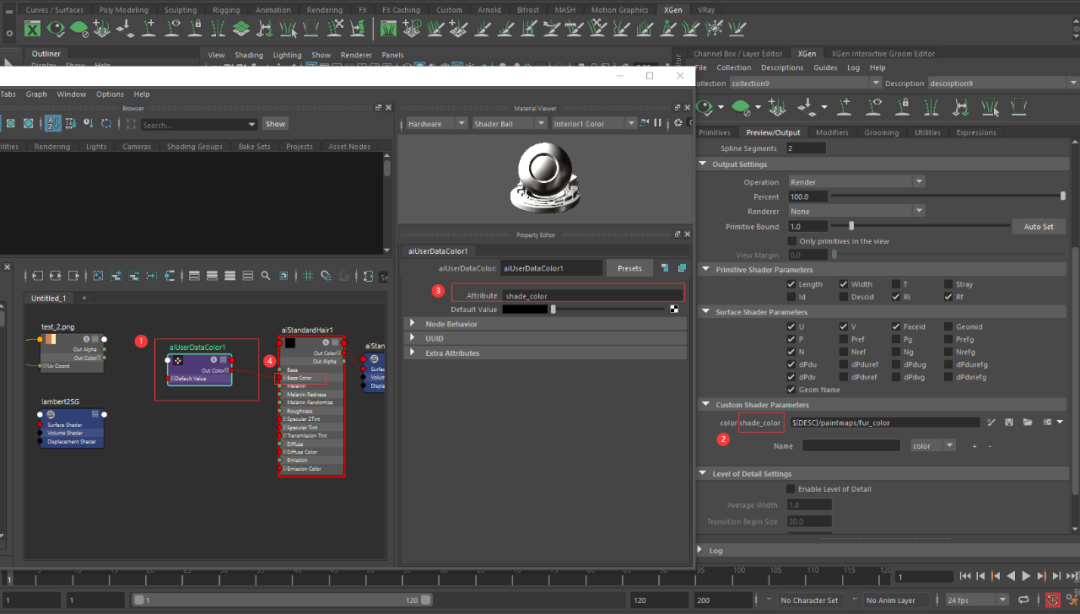
Task: Toggle the dPdu checkbox
Action: point(791,365)
